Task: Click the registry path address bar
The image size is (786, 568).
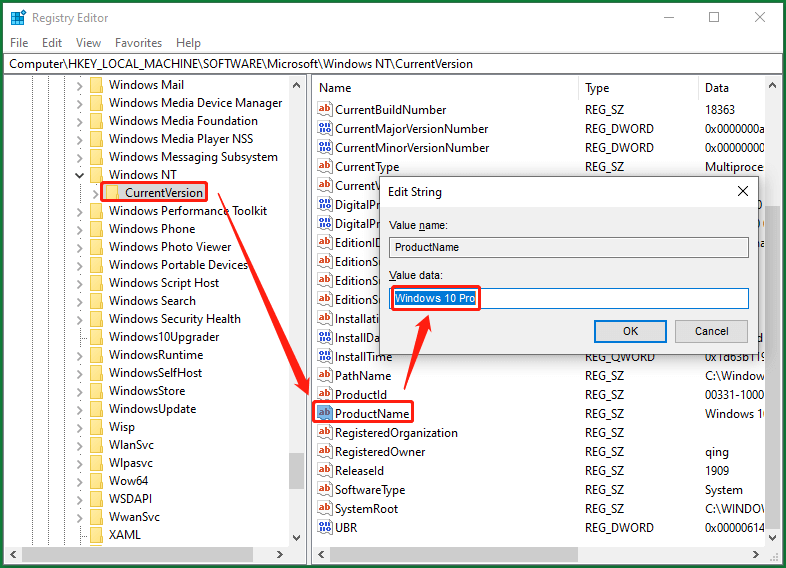Action: pyautogui.click(x=393, y=64)
